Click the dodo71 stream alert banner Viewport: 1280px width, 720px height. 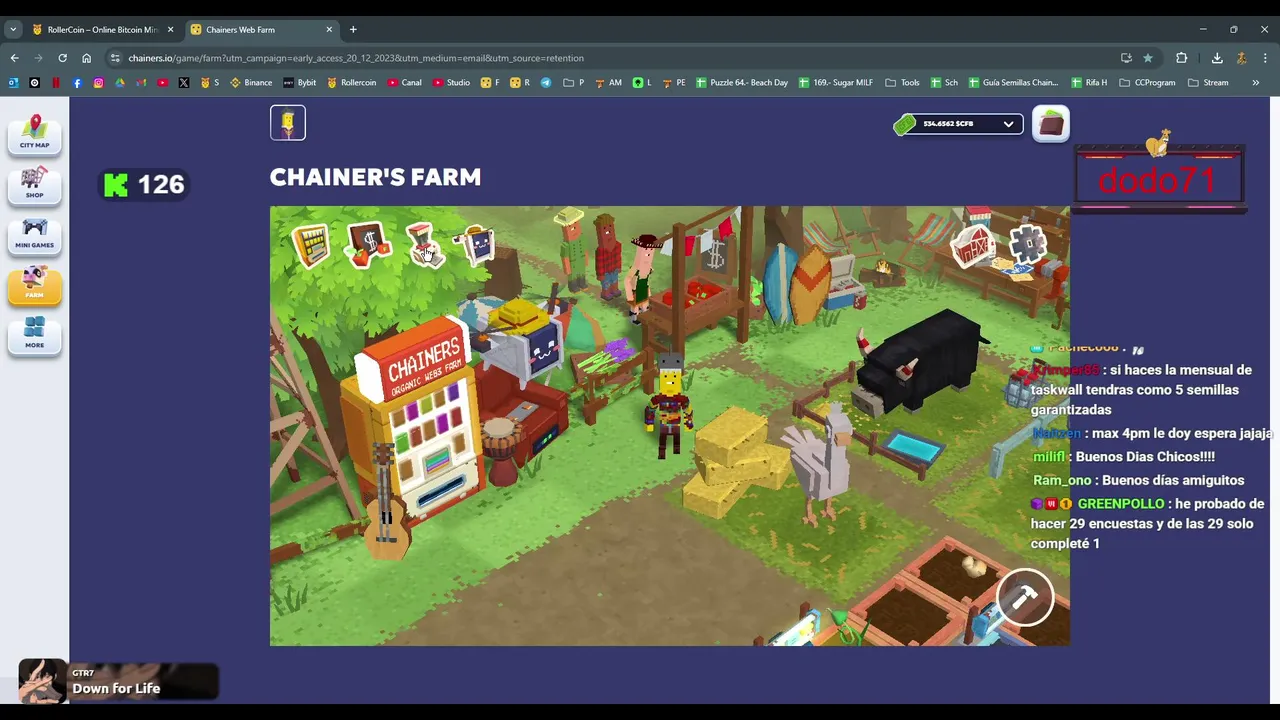(1159, 179)
